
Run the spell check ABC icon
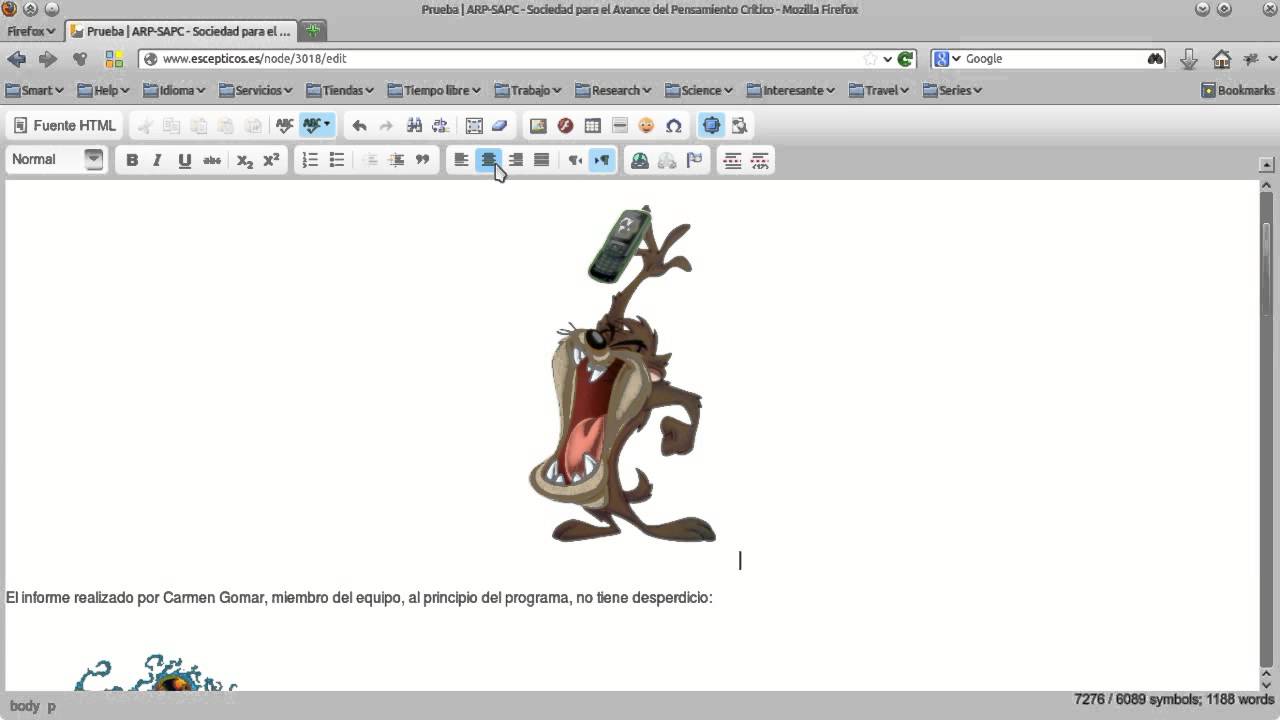285,126
